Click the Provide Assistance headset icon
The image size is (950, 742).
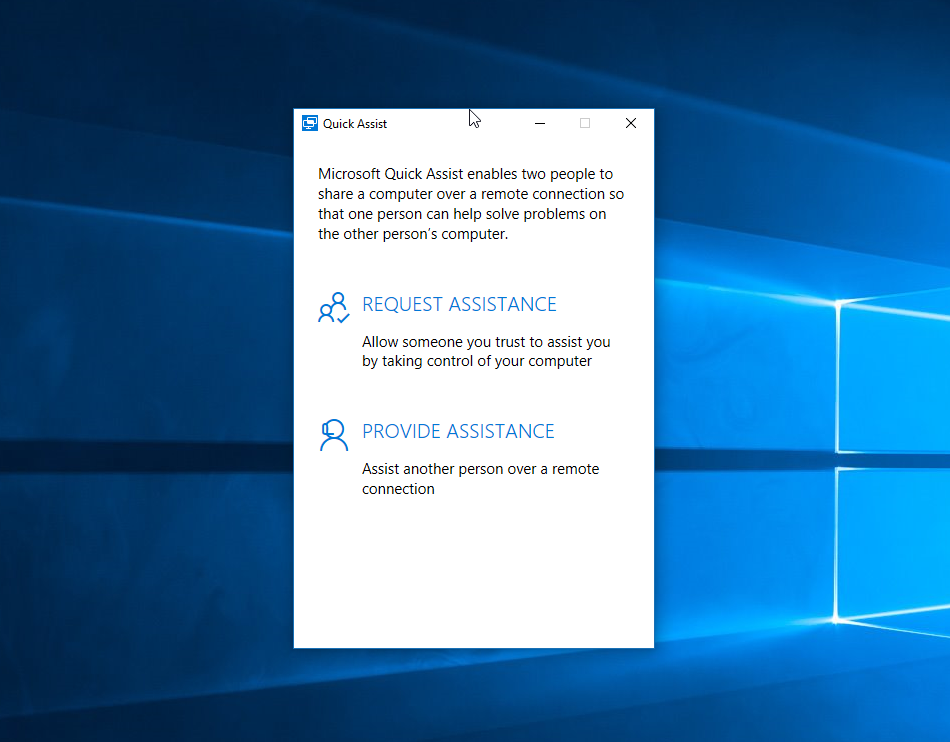tap(333, 435)
